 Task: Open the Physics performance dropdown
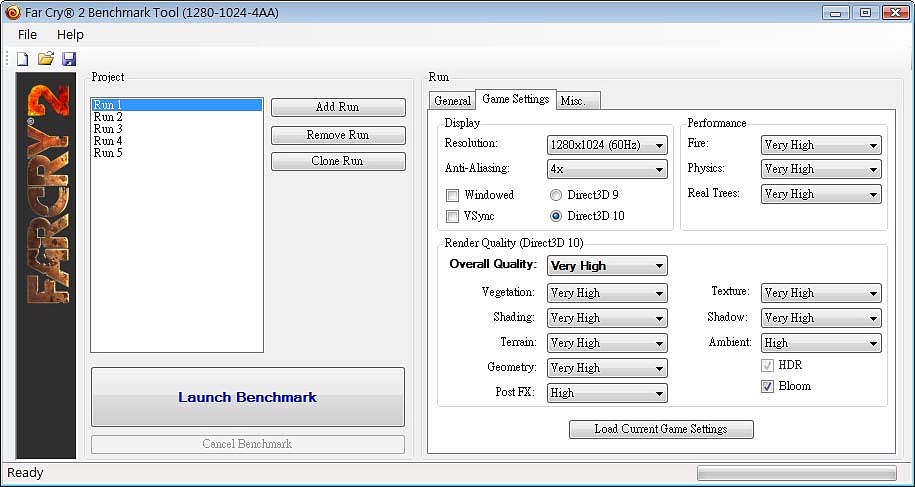tap(821, 170)
